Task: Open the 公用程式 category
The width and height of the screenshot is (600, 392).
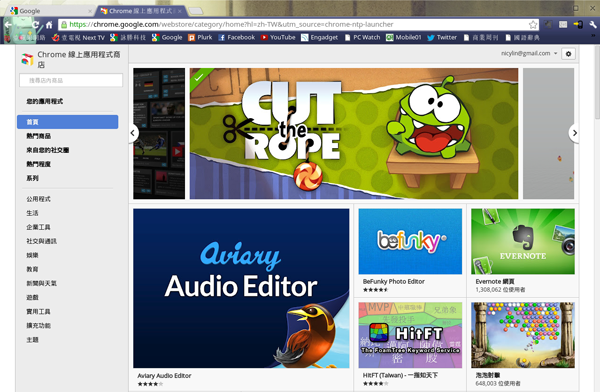Action: pyautogui.click(x=38, y=199)
